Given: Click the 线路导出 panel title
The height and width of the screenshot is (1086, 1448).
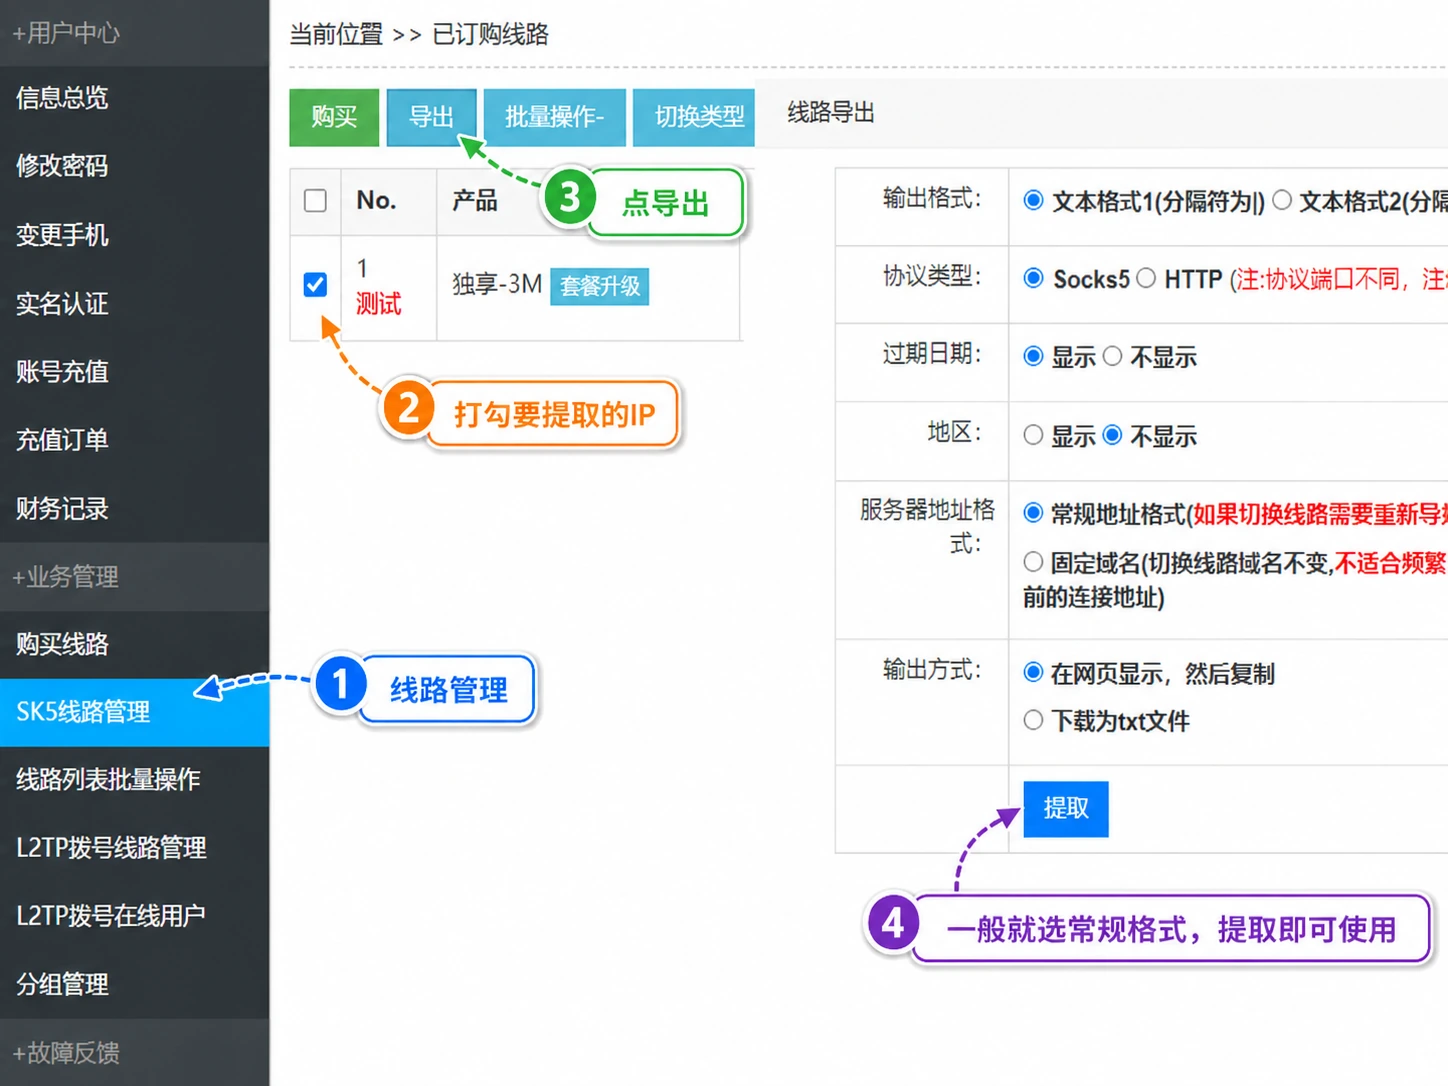Looking at the screenshot, I should (x=831, y=112).
